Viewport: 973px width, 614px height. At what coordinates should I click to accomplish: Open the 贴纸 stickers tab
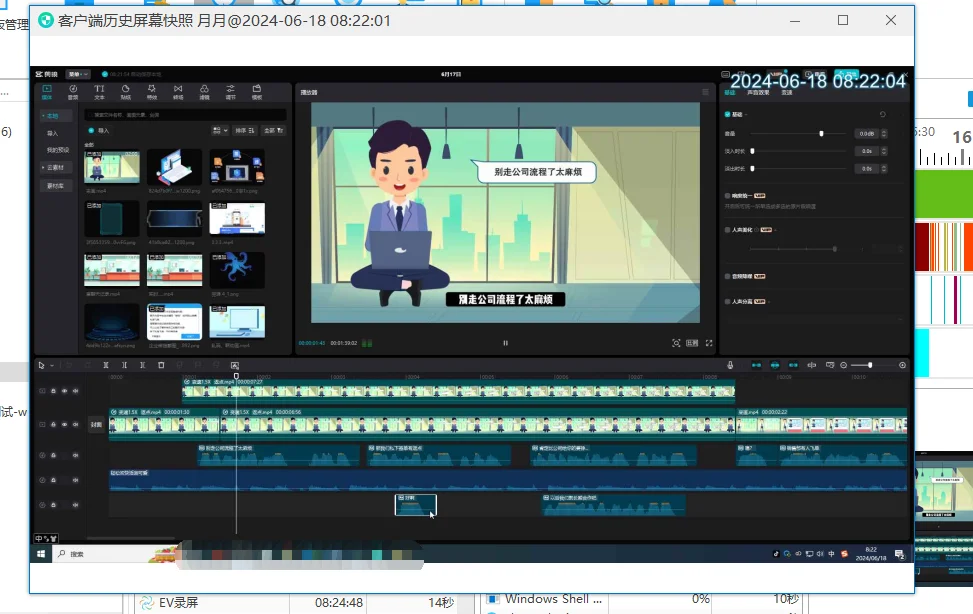coord(125,93)
